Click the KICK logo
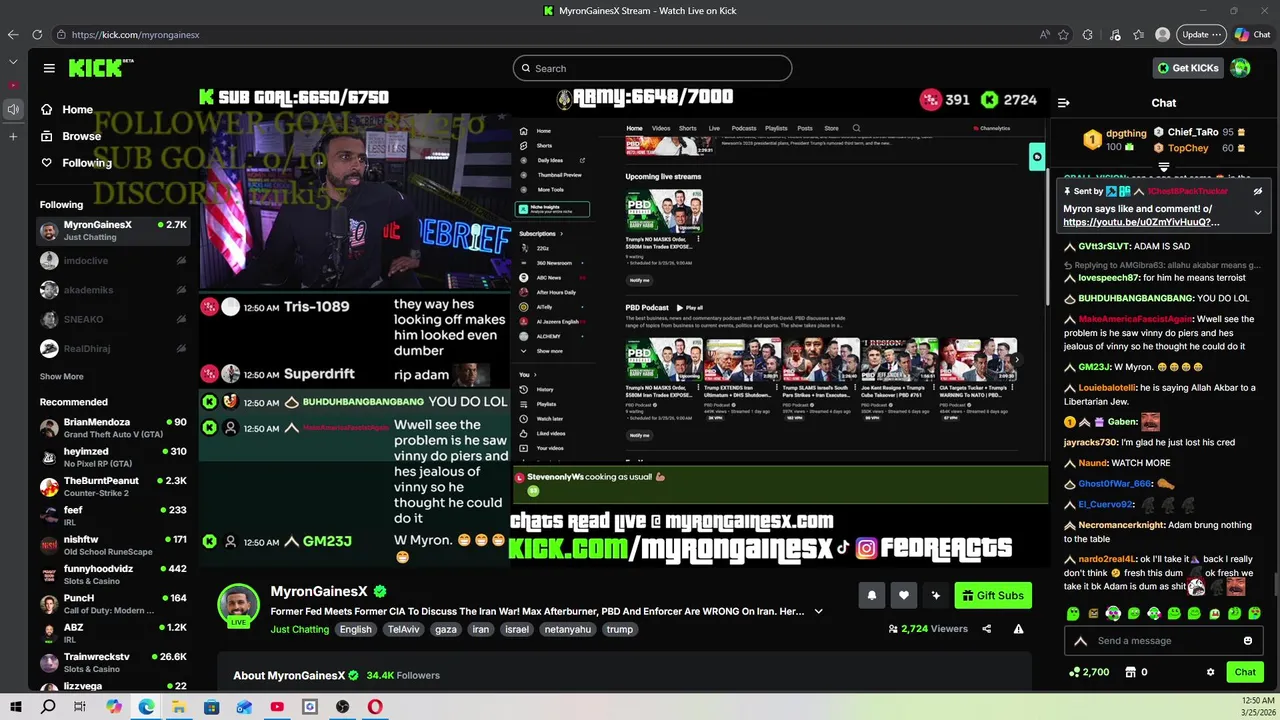This screenshot has width=1280, height=720. [x=98, y=68]
